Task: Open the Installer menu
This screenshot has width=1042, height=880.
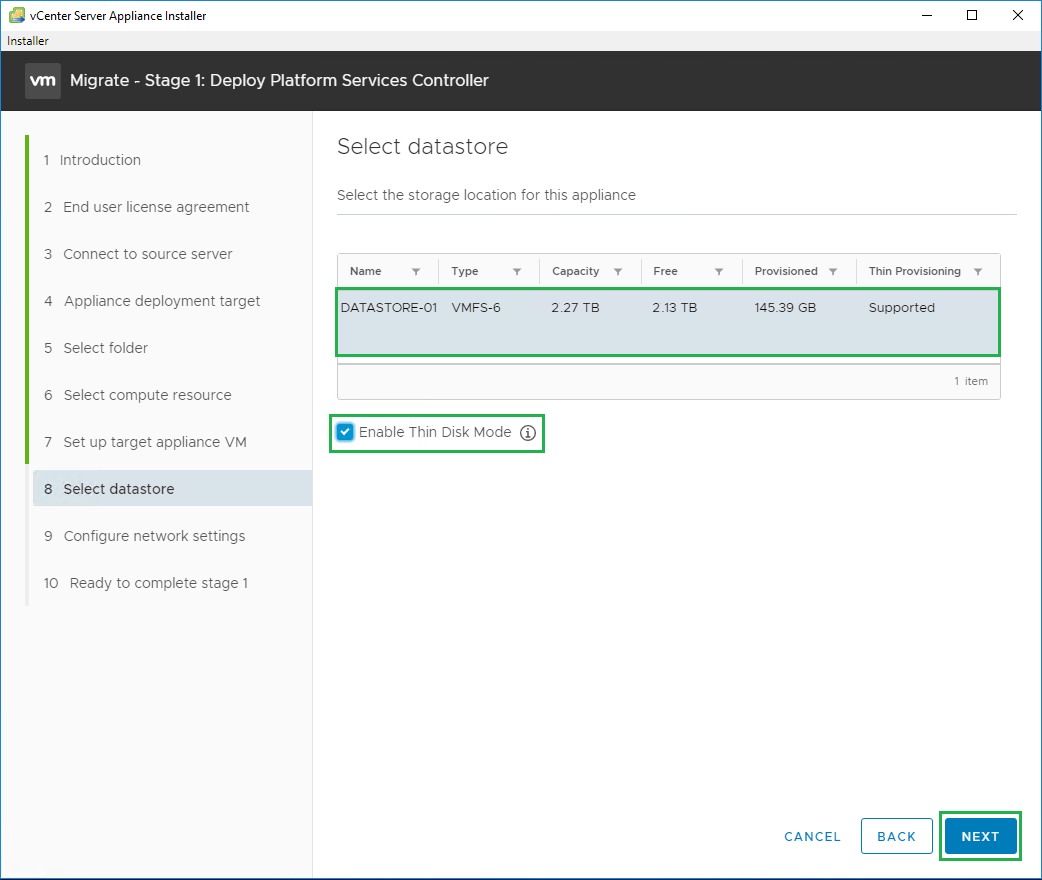Action: (28, 41)
